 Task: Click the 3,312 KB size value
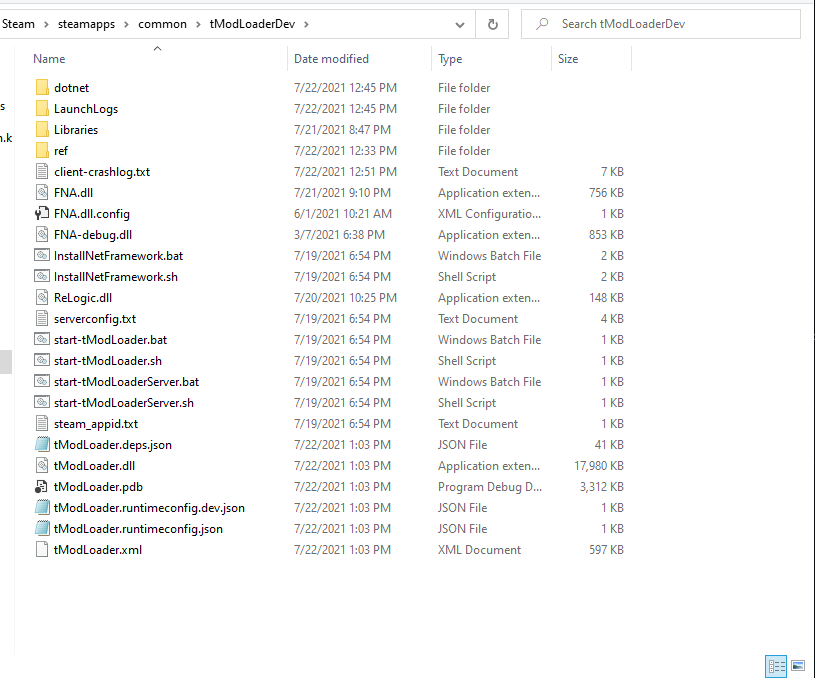pos(601,487)
